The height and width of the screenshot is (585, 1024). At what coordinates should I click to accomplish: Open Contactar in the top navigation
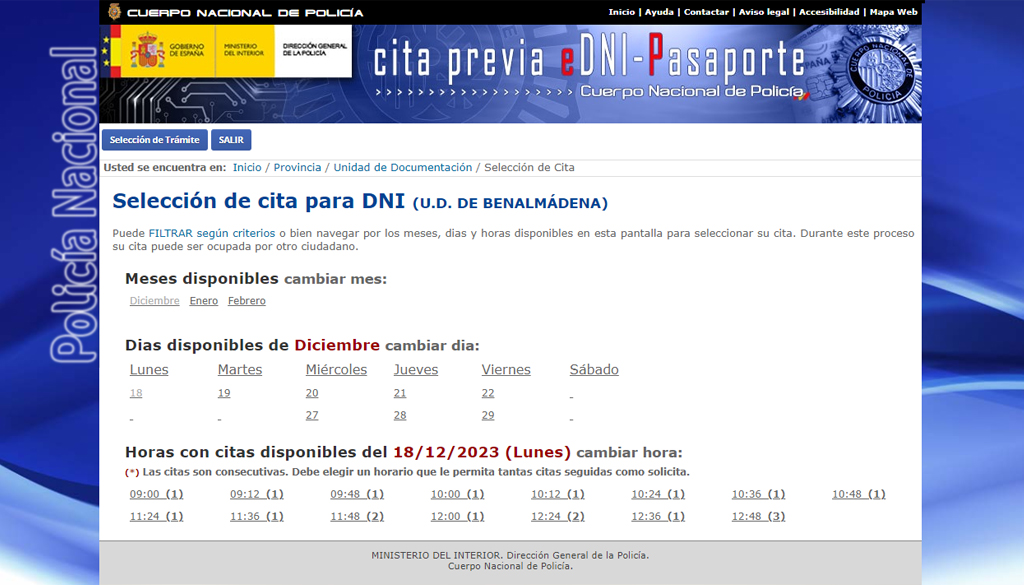pyautogui.click(x=706, y=12)
